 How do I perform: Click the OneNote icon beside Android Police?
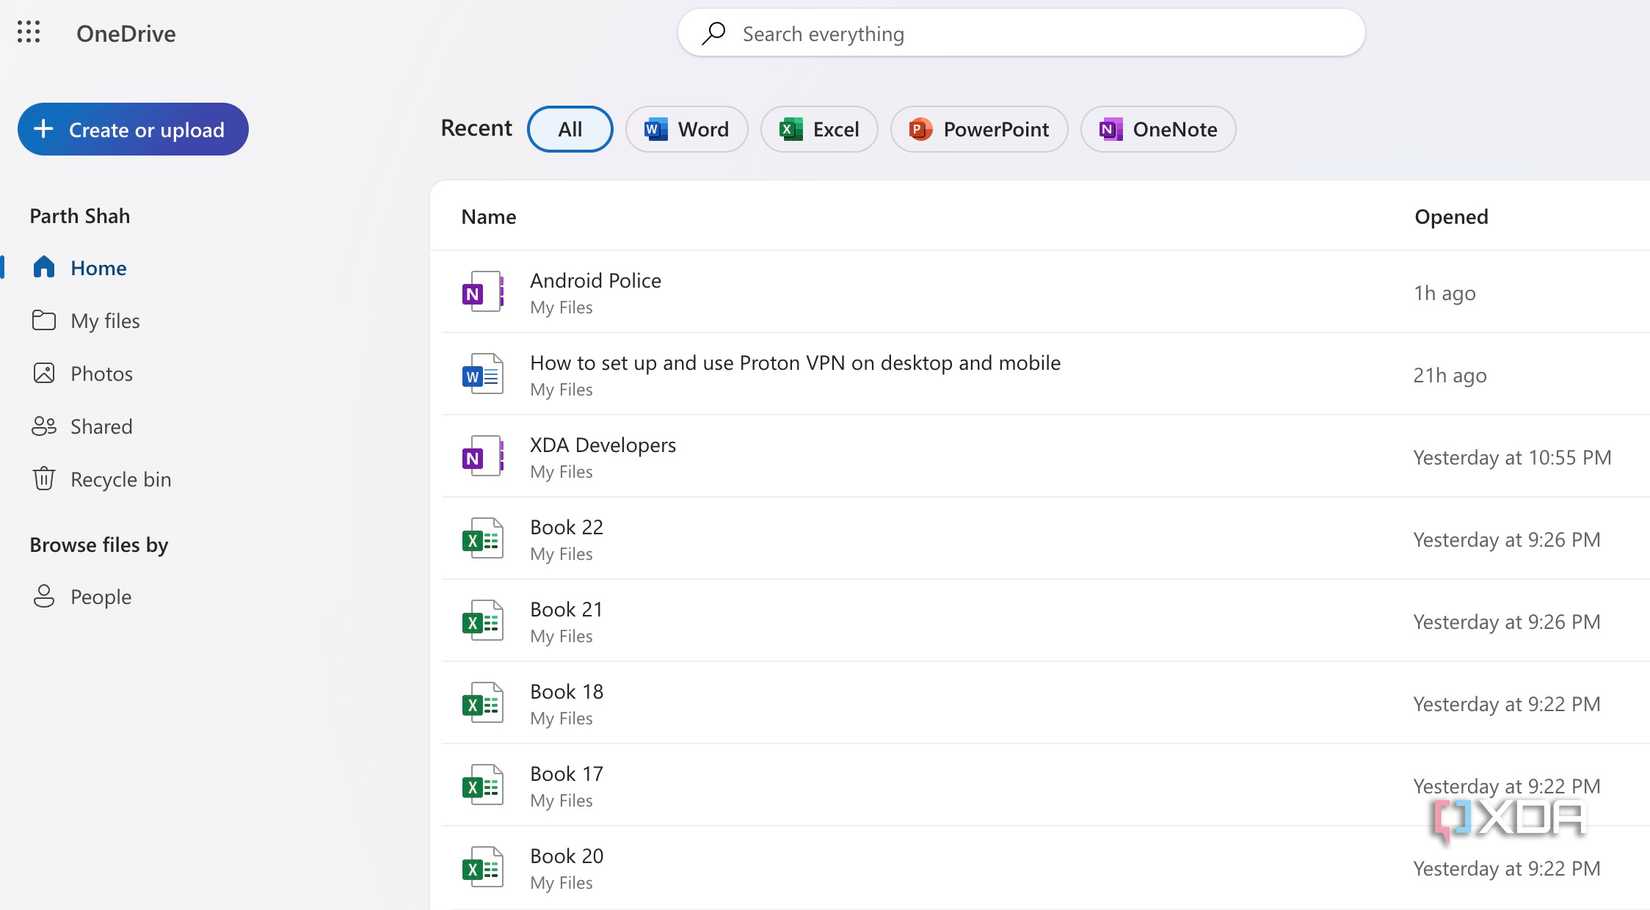click(483, 292)
